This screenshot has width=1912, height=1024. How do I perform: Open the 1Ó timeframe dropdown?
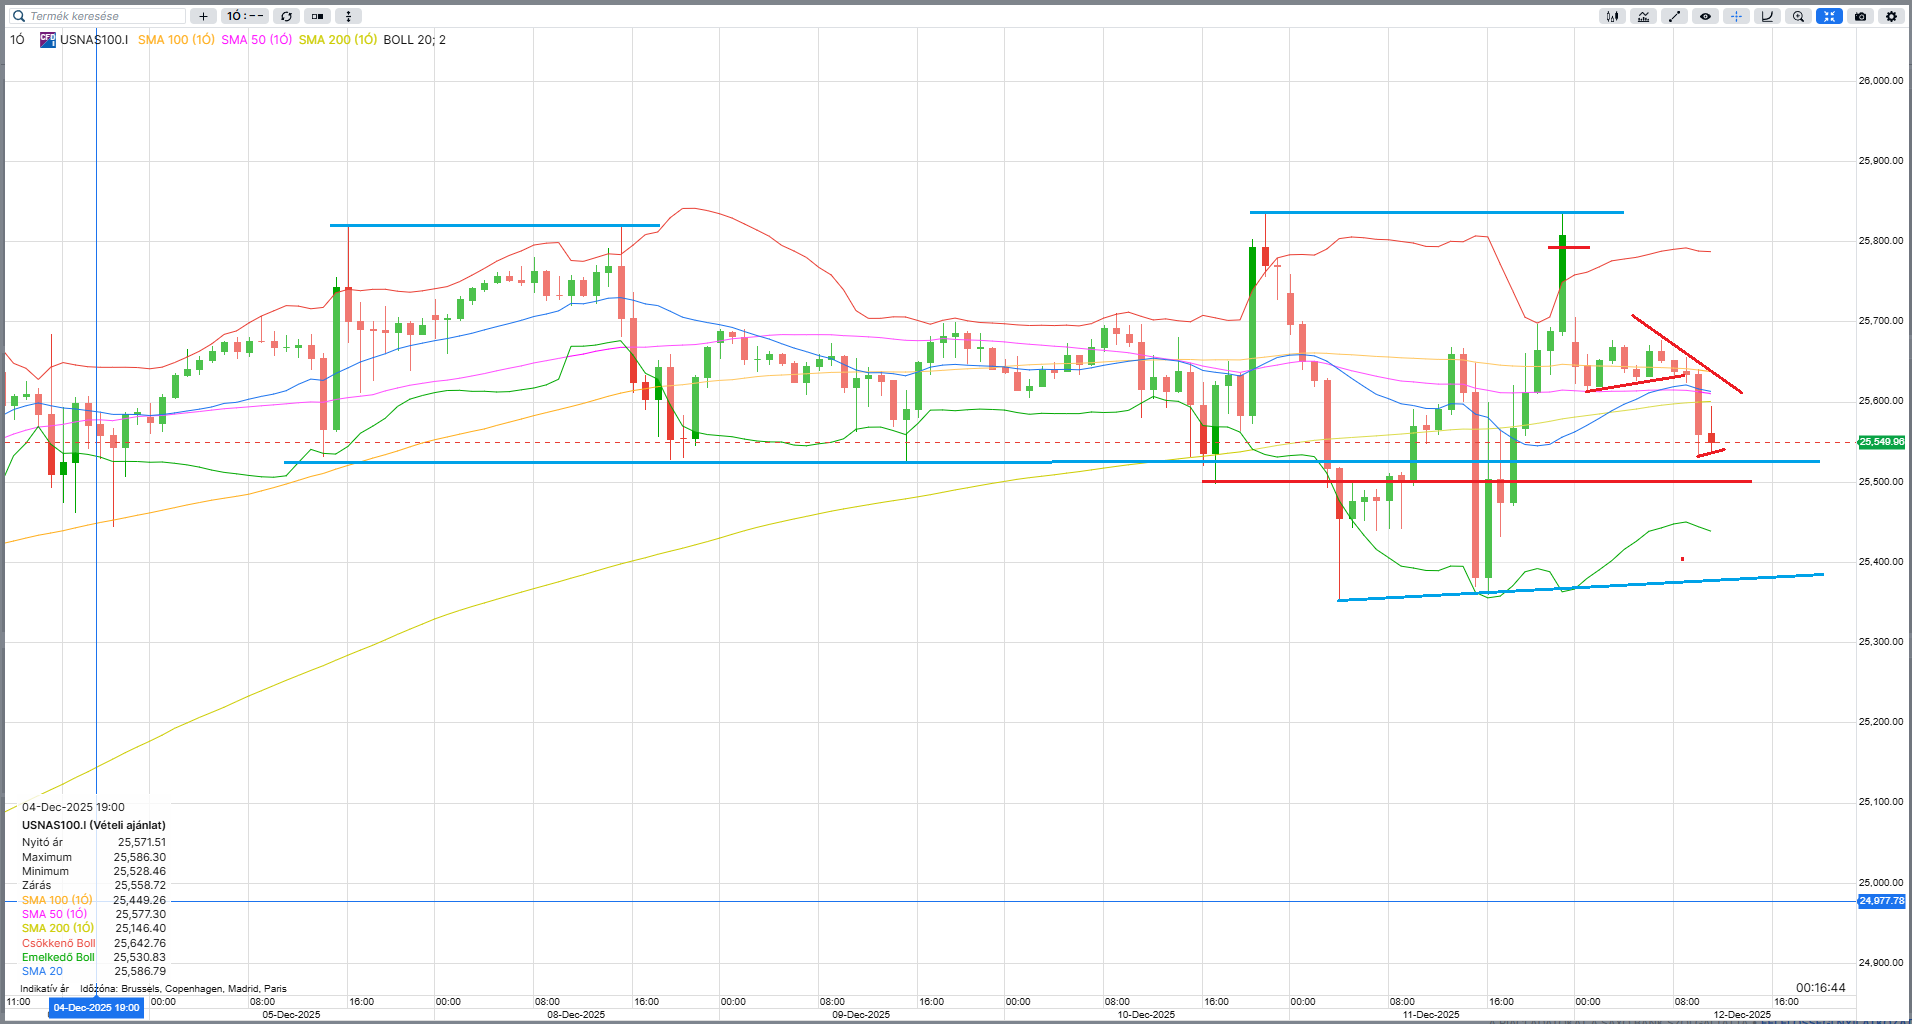[x=244, y=16]
